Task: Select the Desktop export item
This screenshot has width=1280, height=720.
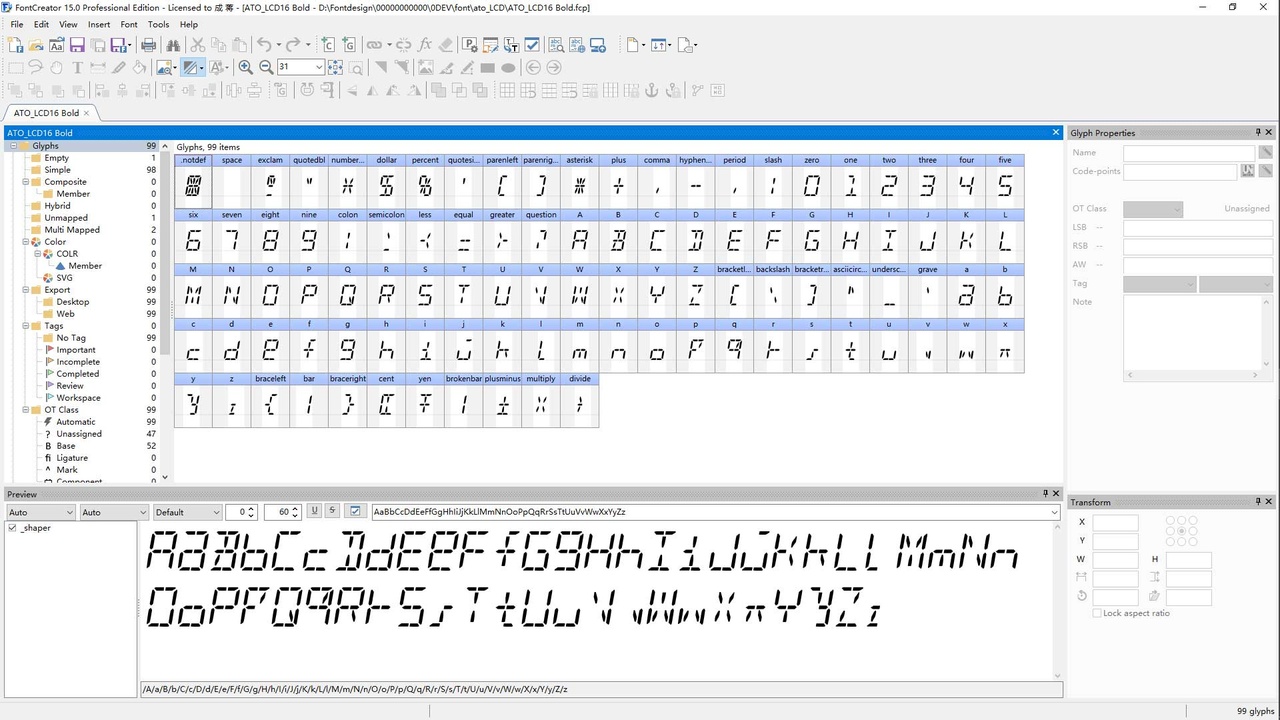Action: tap(73, 302)
